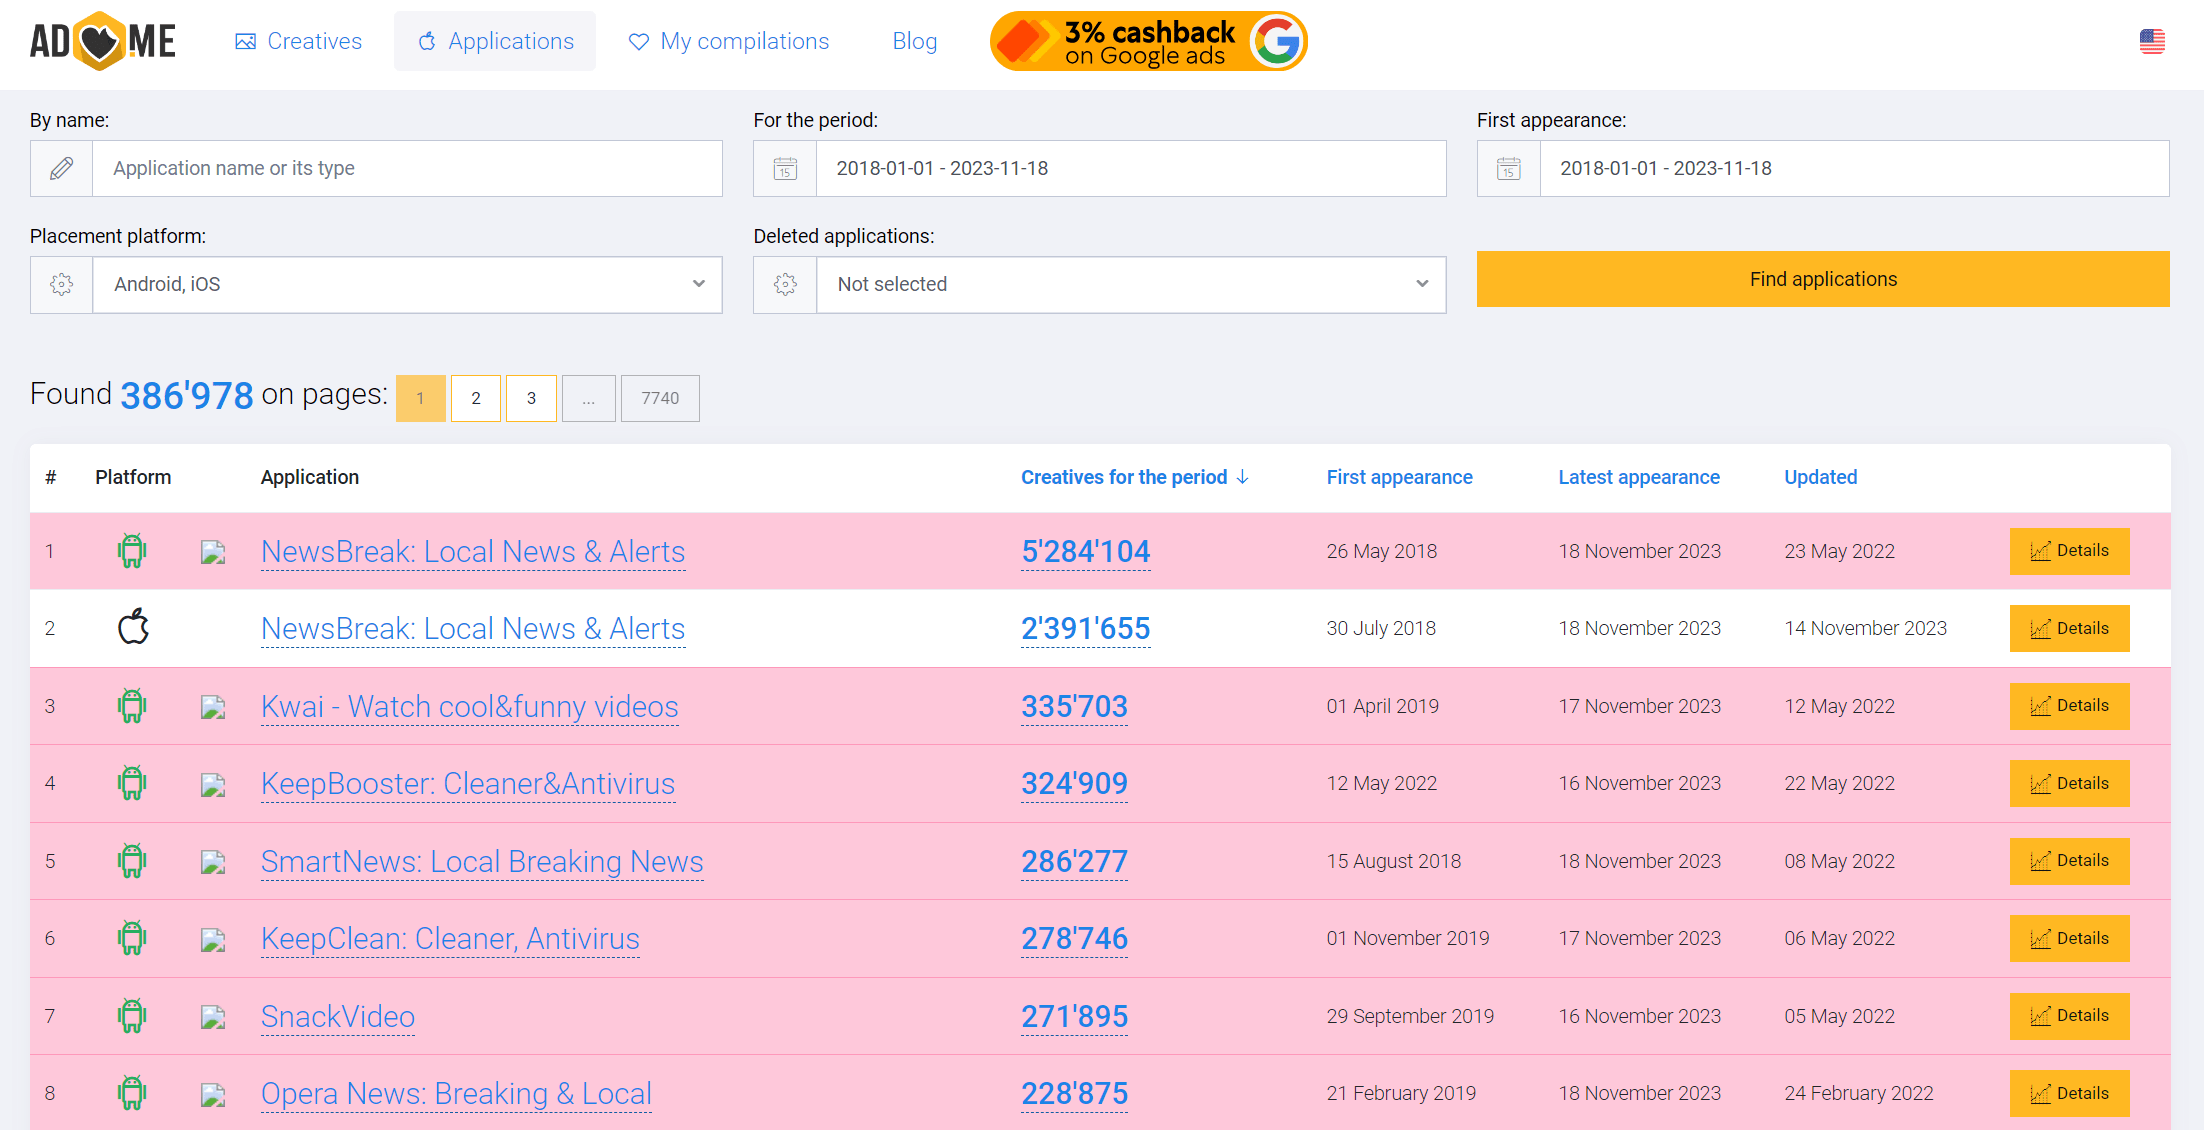This screenshot has height=1130, width=2204.
Task: Open SnackVideo application link
Action: (338, 1016)
